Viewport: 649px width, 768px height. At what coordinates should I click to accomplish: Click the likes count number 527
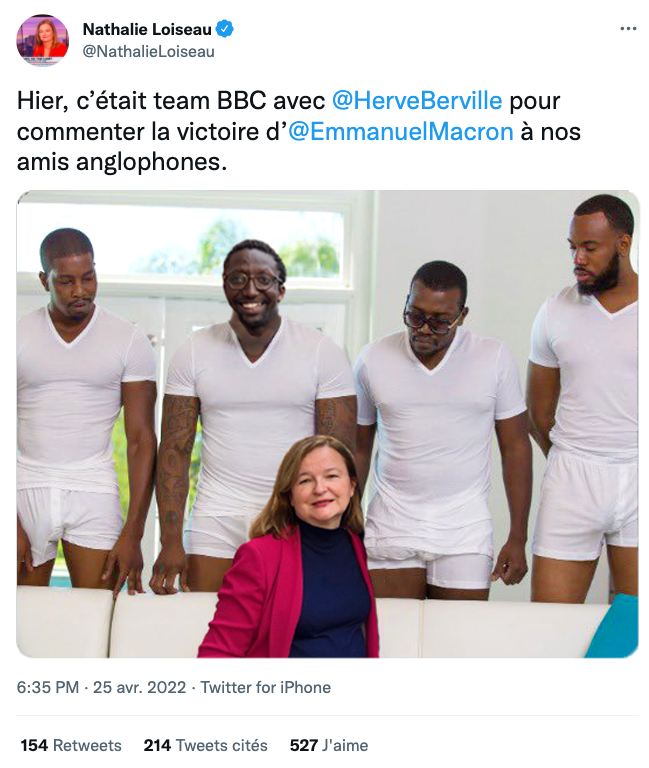coord(304,745)
